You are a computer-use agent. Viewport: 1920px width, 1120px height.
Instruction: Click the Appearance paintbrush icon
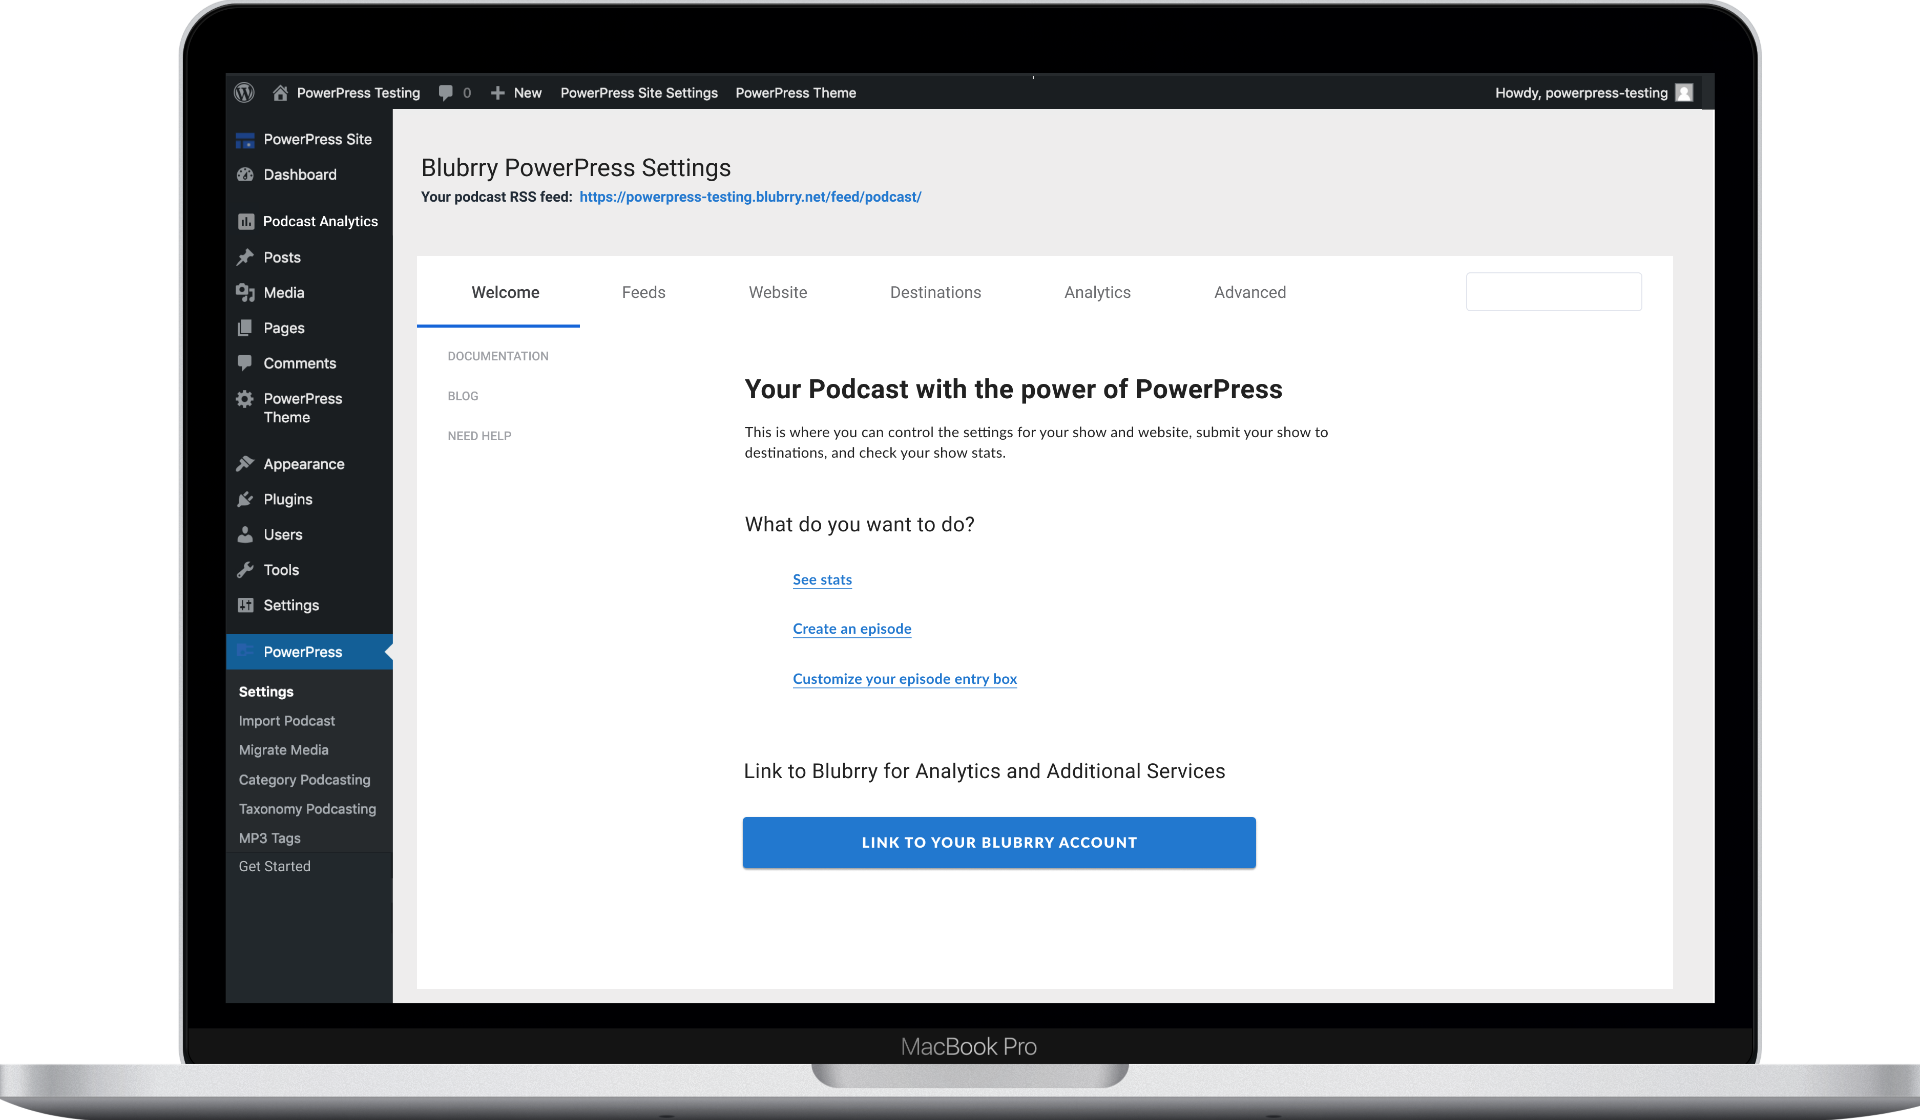click(x=245, y=464)
